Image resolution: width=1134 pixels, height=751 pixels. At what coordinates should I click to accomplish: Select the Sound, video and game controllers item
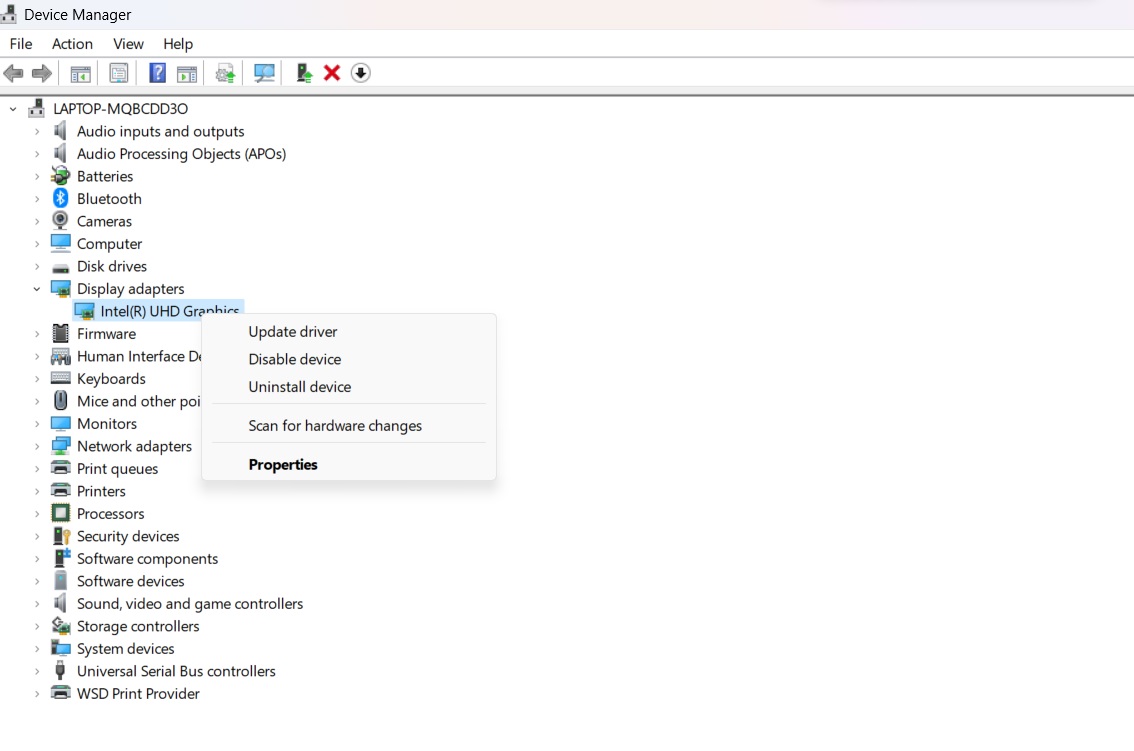[190, 604]
